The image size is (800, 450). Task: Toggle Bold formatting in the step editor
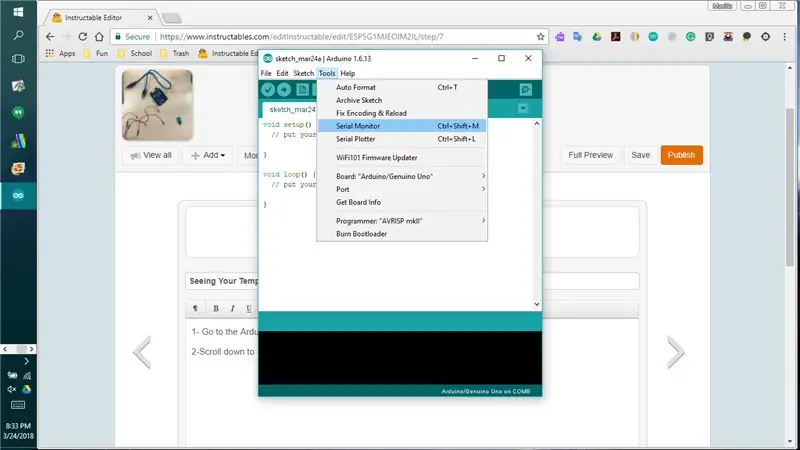click(x=216, y=308)
